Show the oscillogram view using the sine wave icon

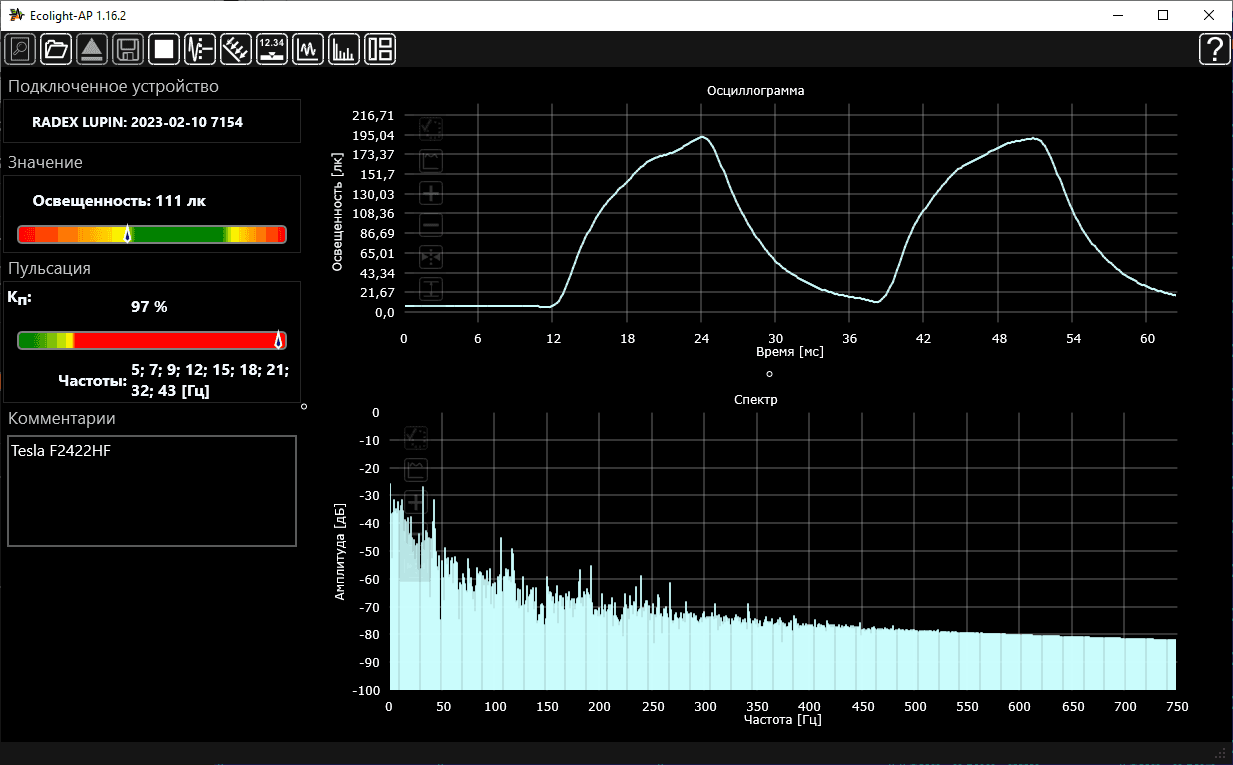tap(308, 48)
